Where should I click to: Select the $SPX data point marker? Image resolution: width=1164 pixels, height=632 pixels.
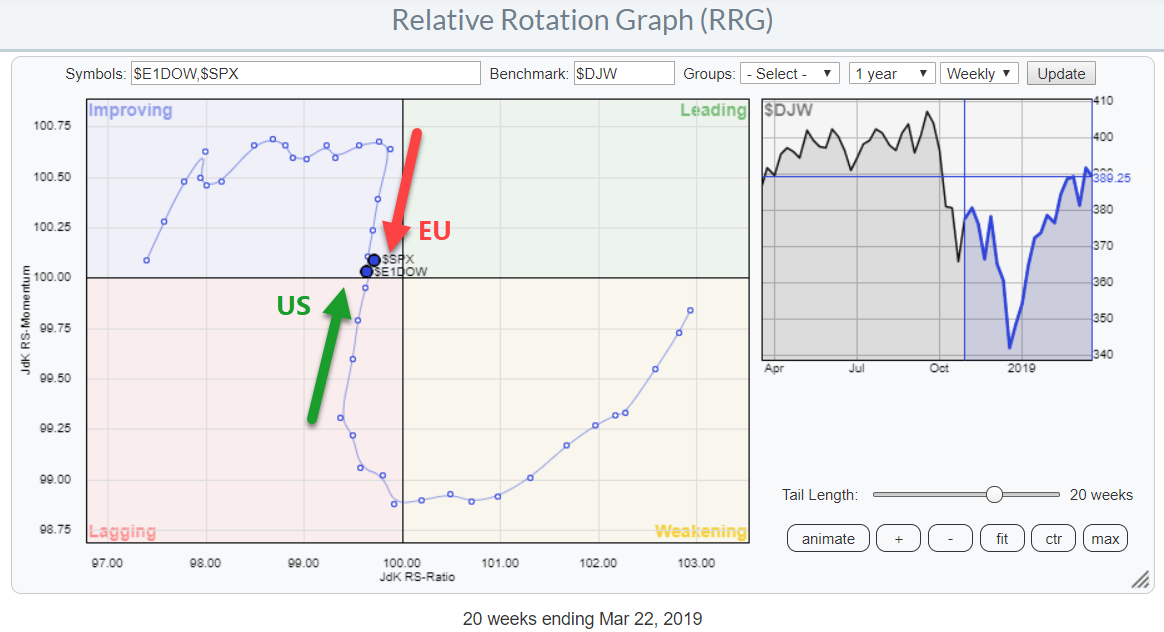tap(374, 260)
